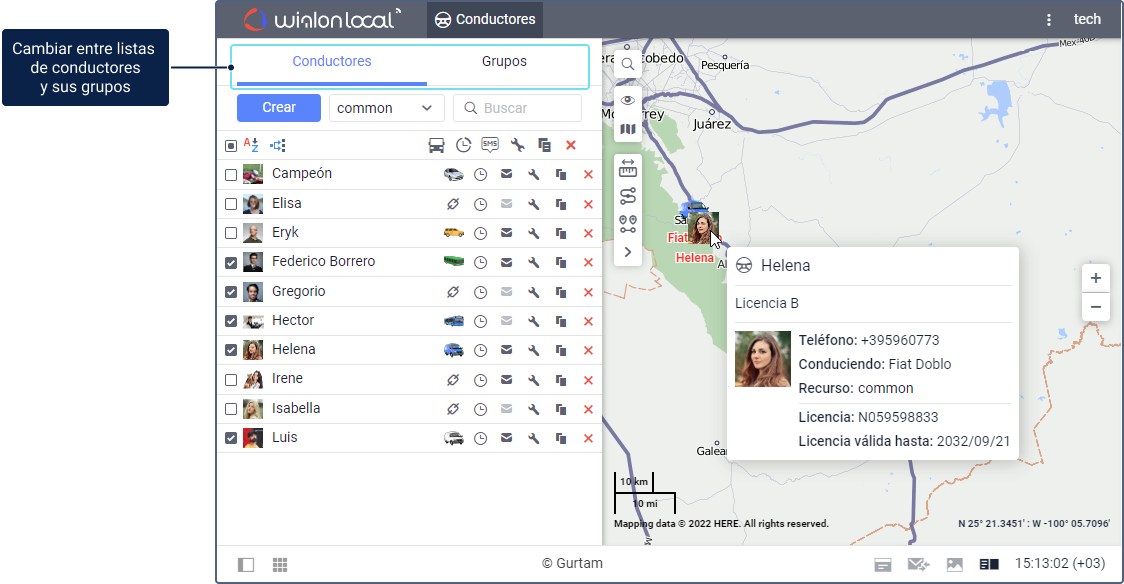Viewport: 1124px width, 584px height.
Task: Uncheck the Gregorio driver checkbox
Action: [x=231, y=292]
